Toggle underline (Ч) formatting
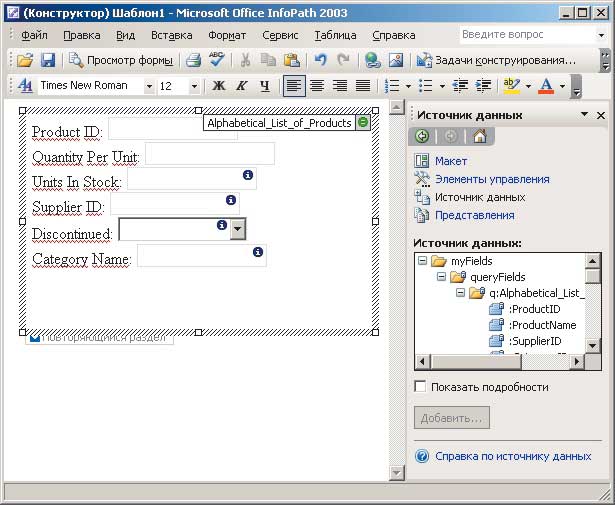 pyautogui.click(x=265, y=85)
